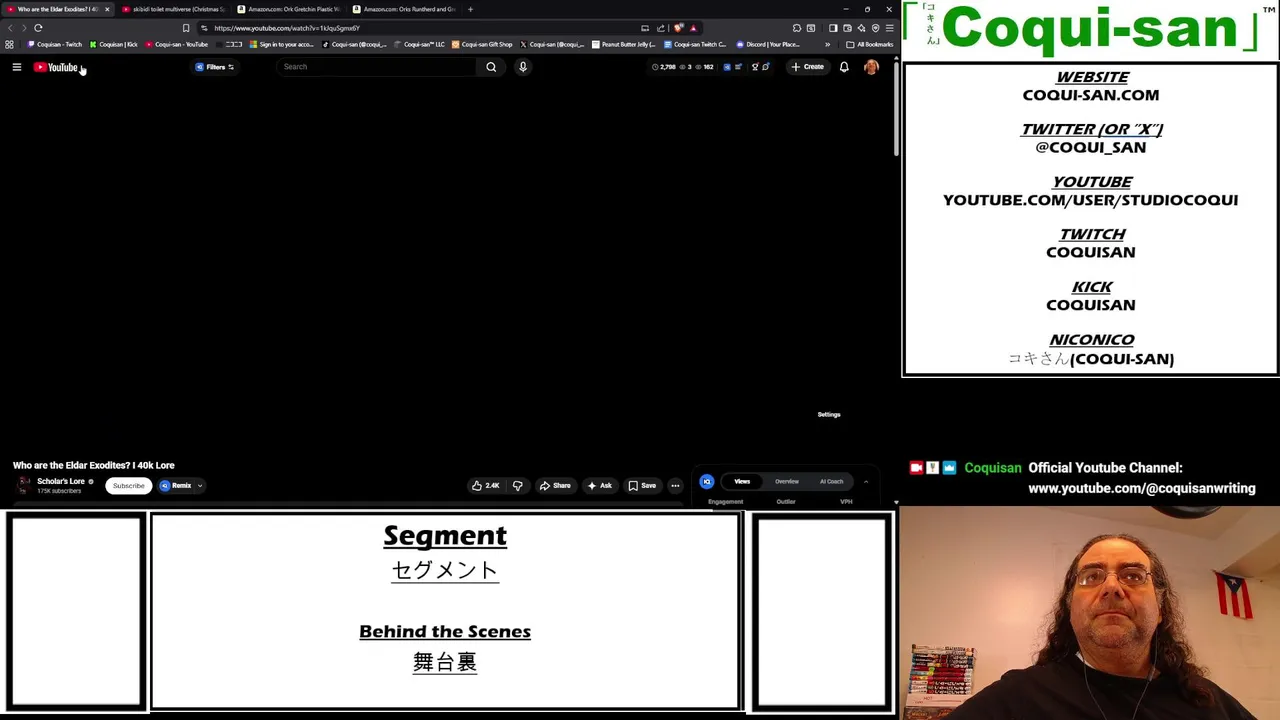This screenshot has height=720, width=1280.
Task: Open Coquisan - Twitch bookmark
Action: [55, 44]
